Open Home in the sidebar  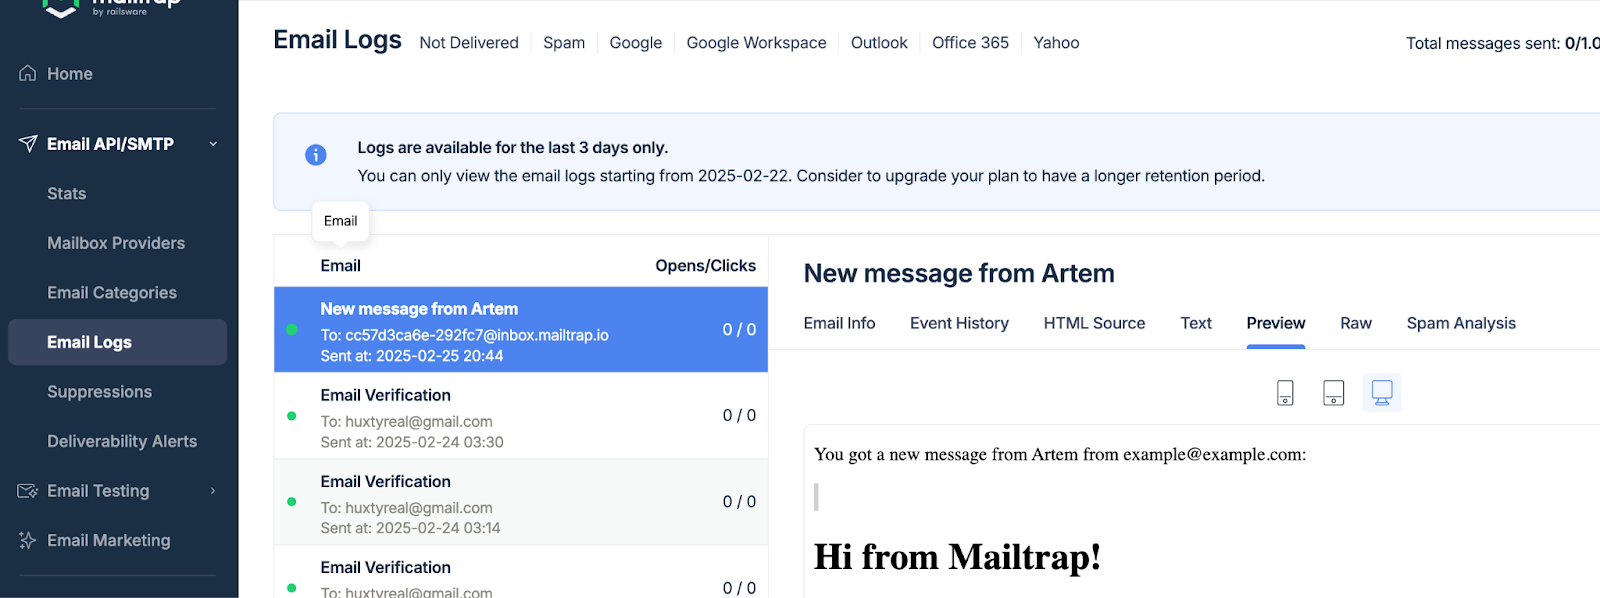click(x=69, y=74)
